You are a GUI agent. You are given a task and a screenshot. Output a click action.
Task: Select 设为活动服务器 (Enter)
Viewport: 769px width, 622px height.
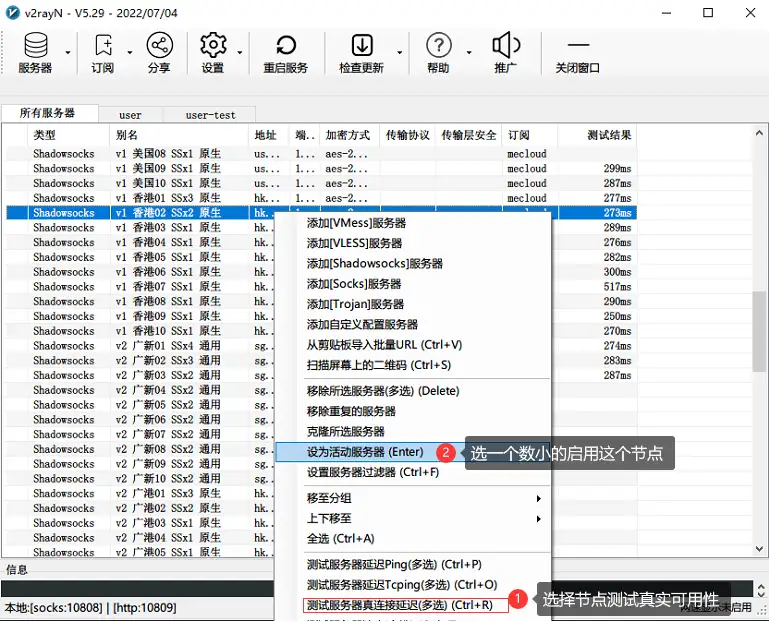coord(365,452)
